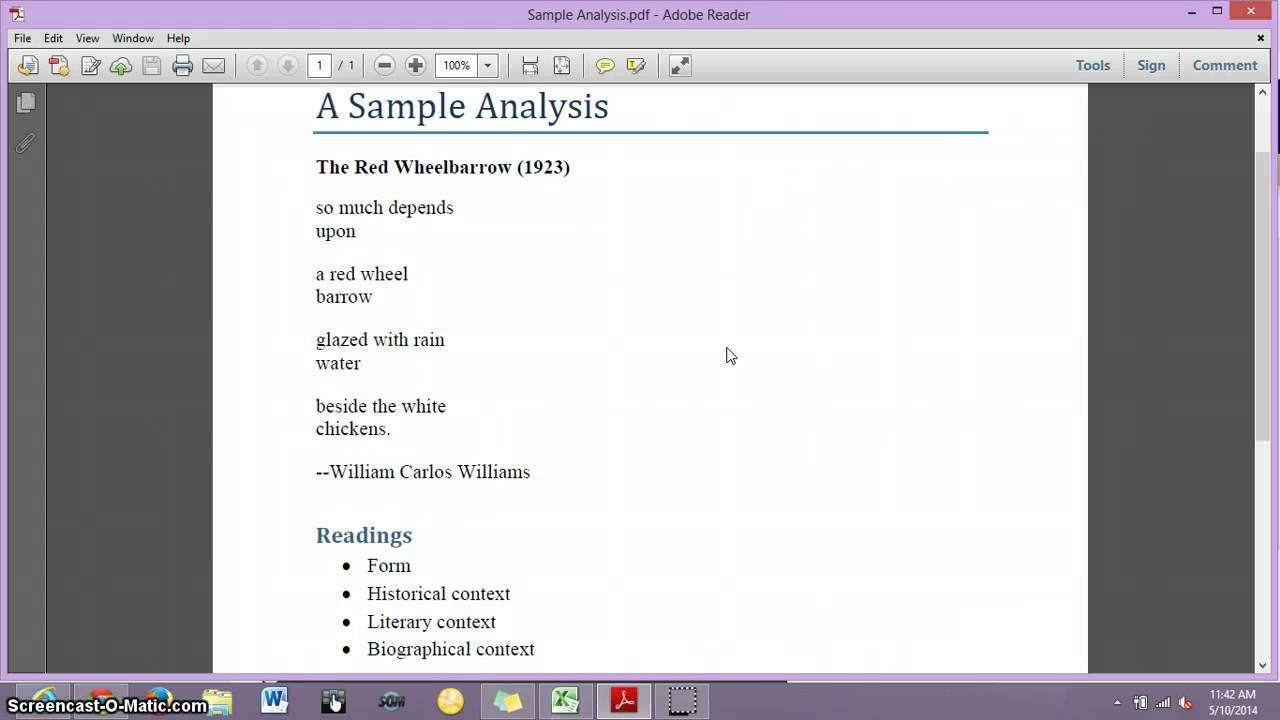
Task: Click the 'Literary context' bullet
Action: pos(431,622)
